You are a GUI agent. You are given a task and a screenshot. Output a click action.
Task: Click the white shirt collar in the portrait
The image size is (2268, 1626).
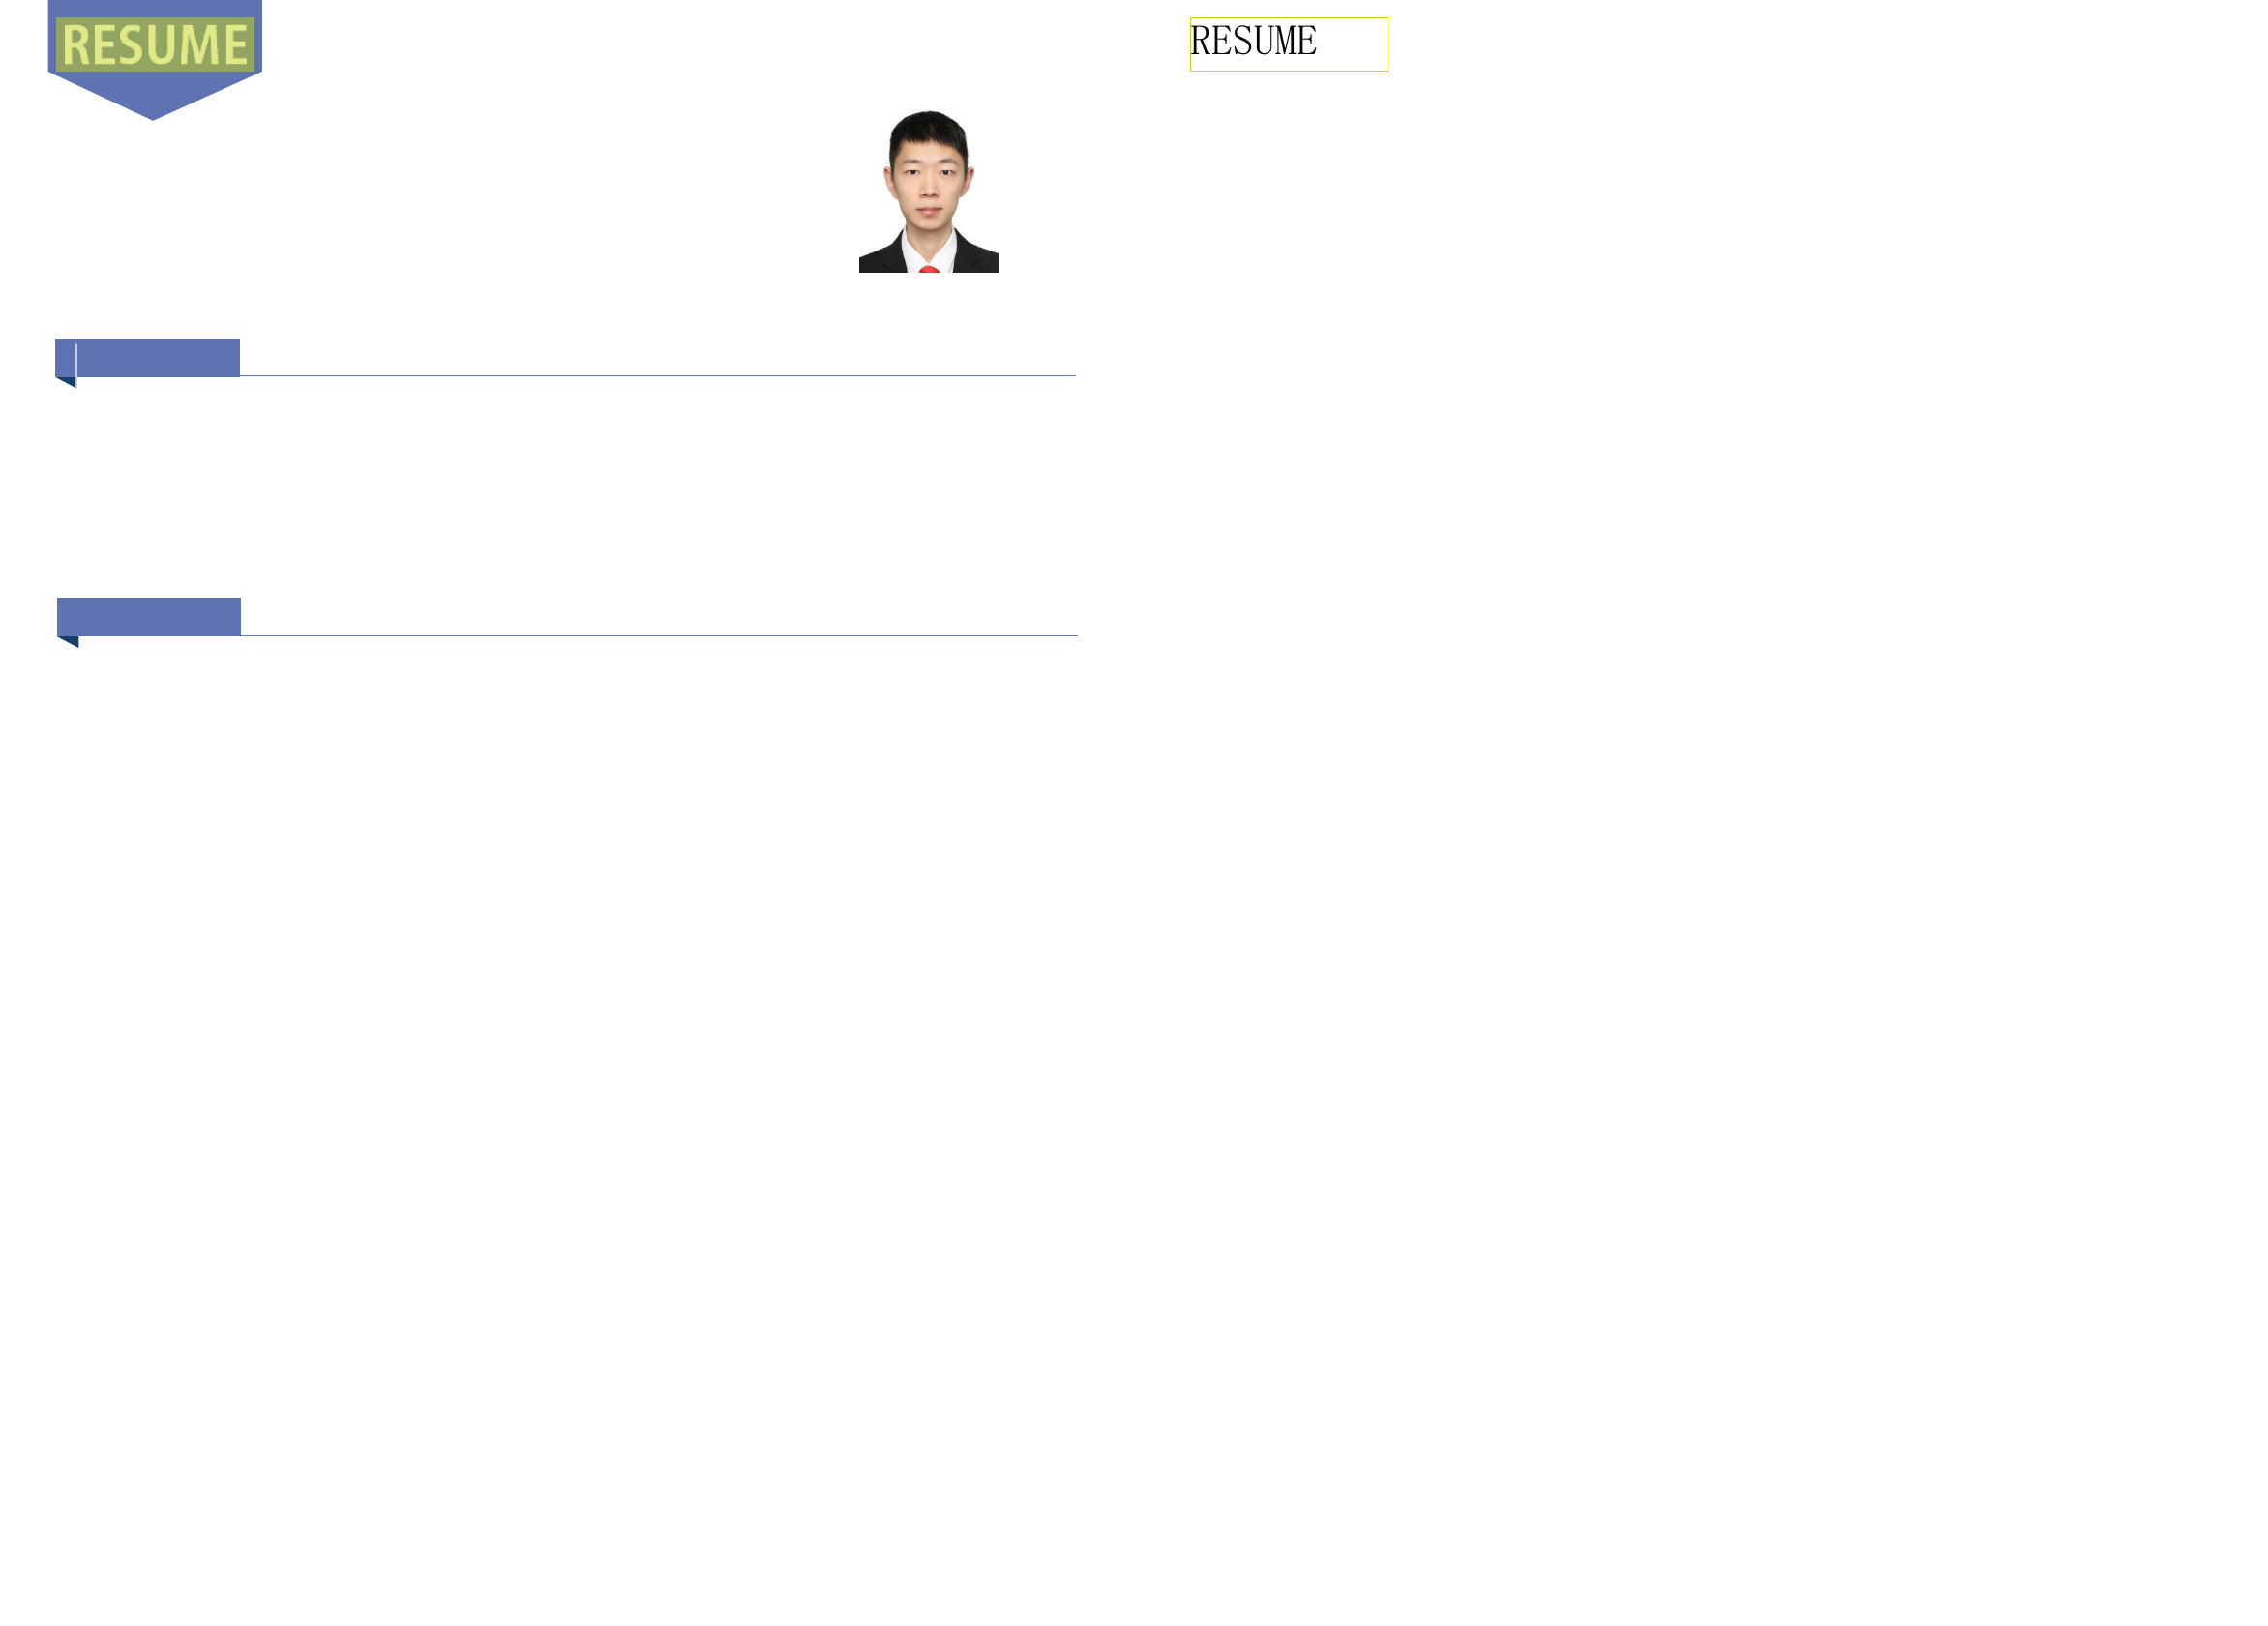click(911, 252)
